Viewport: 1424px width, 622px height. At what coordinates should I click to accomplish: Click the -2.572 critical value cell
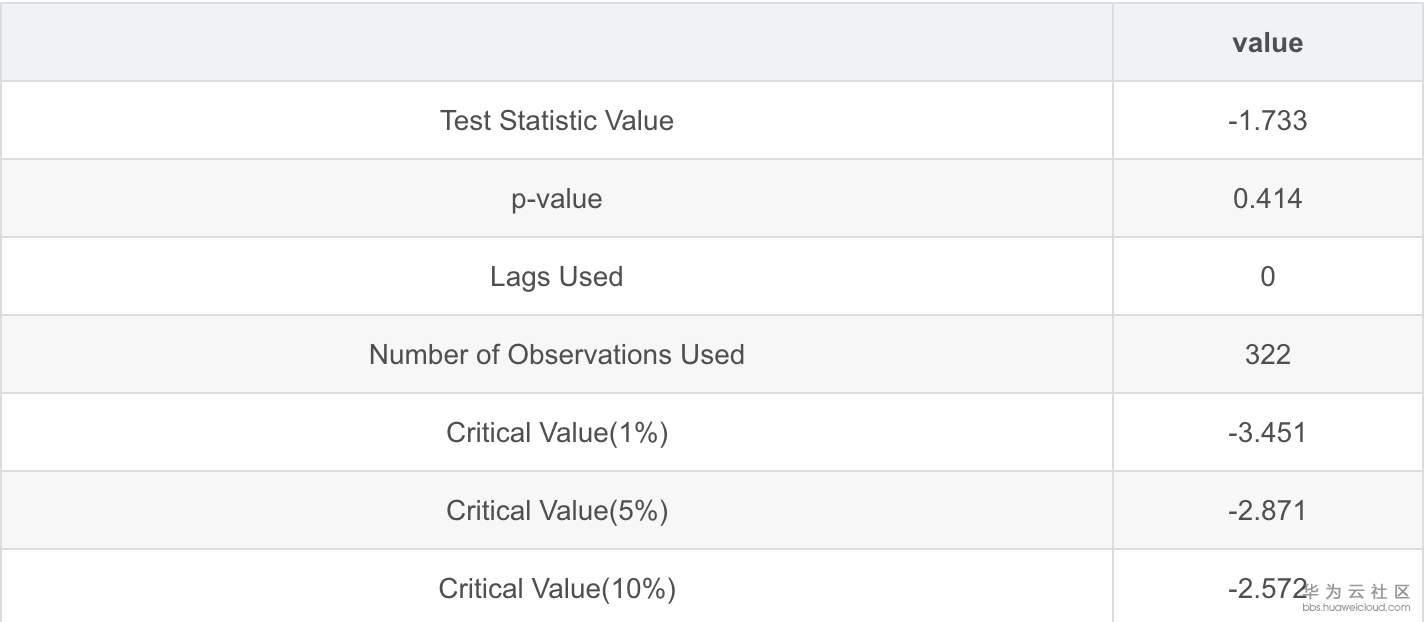pyautogui.click(x=1265, y=589)
